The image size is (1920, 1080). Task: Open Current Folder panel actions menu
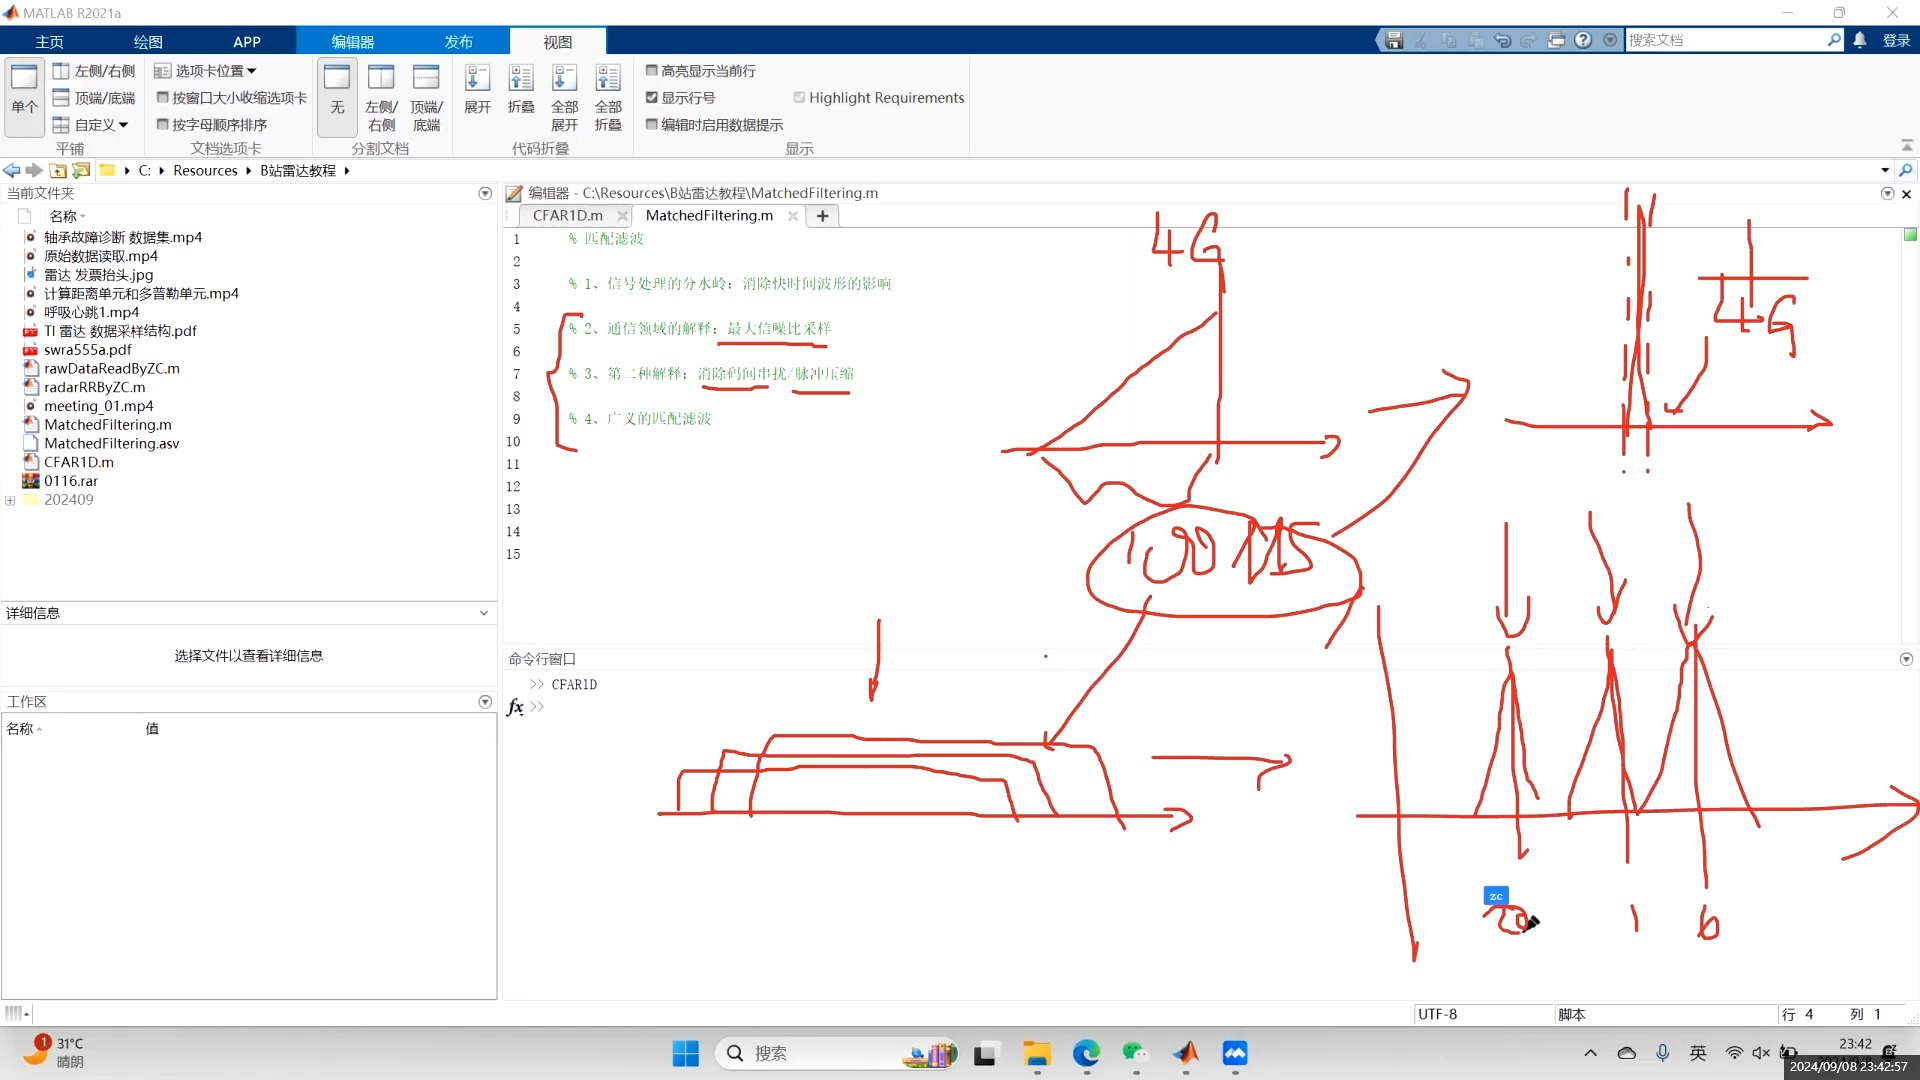tap(485, 193)
